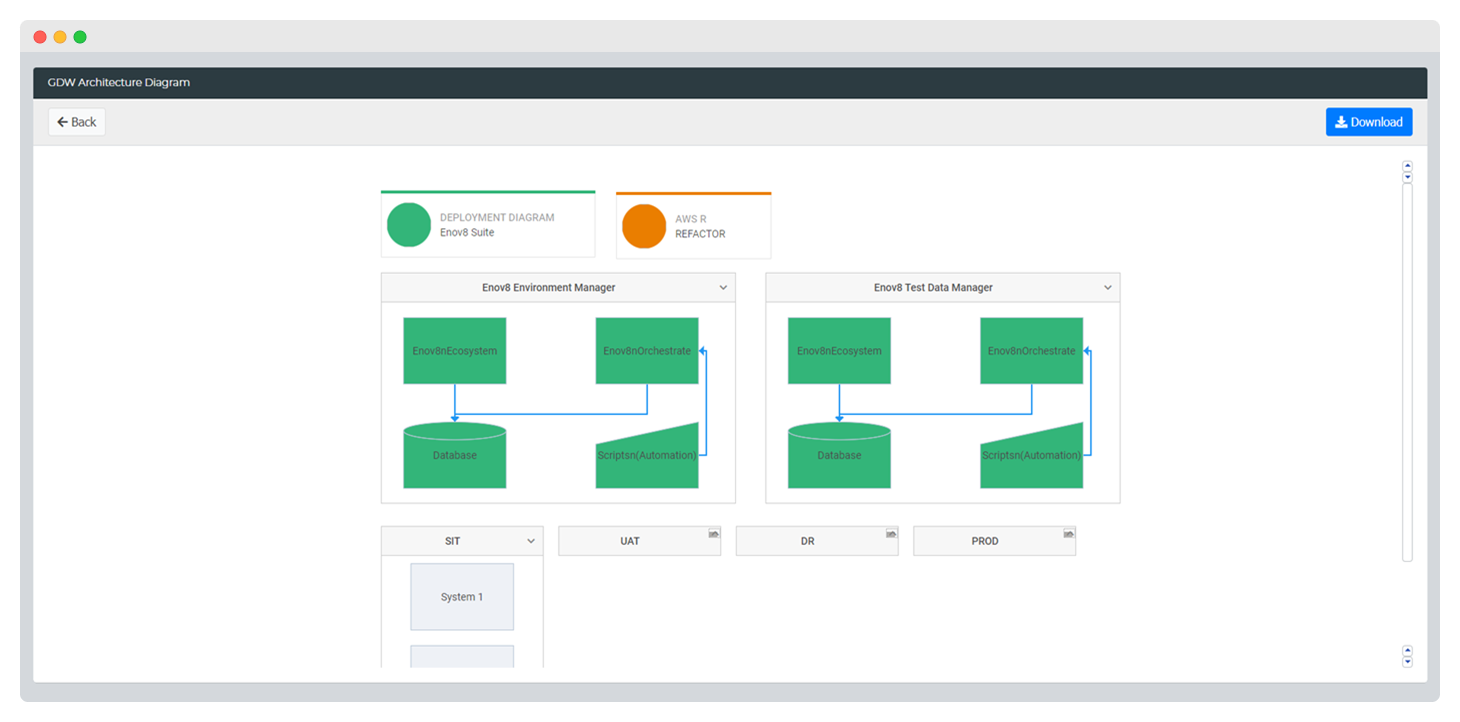Click the top scroll-up stepper arrow
Screen dimensions: 1460x722
(x=1408, y=166)
